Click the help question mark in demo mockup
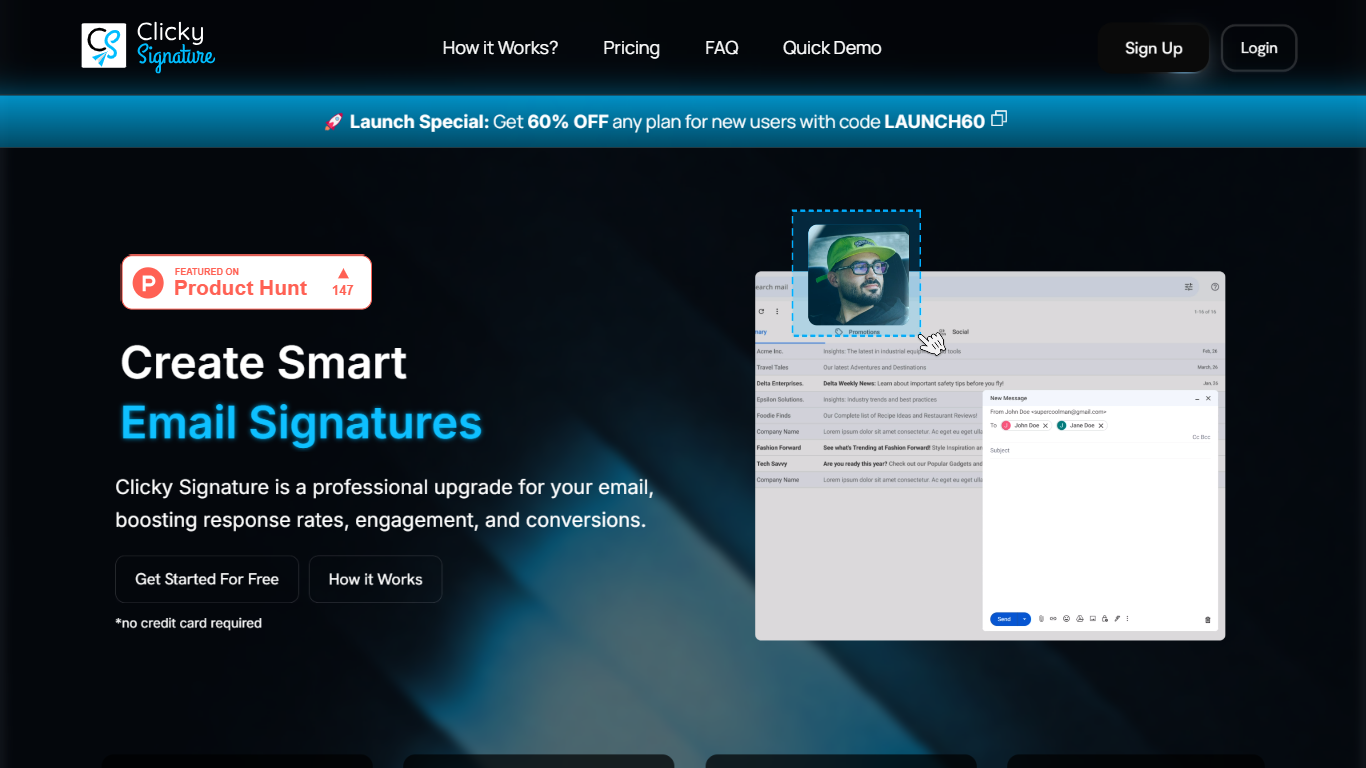This screenshot has height=768, width=1366. click(1215, 287)
